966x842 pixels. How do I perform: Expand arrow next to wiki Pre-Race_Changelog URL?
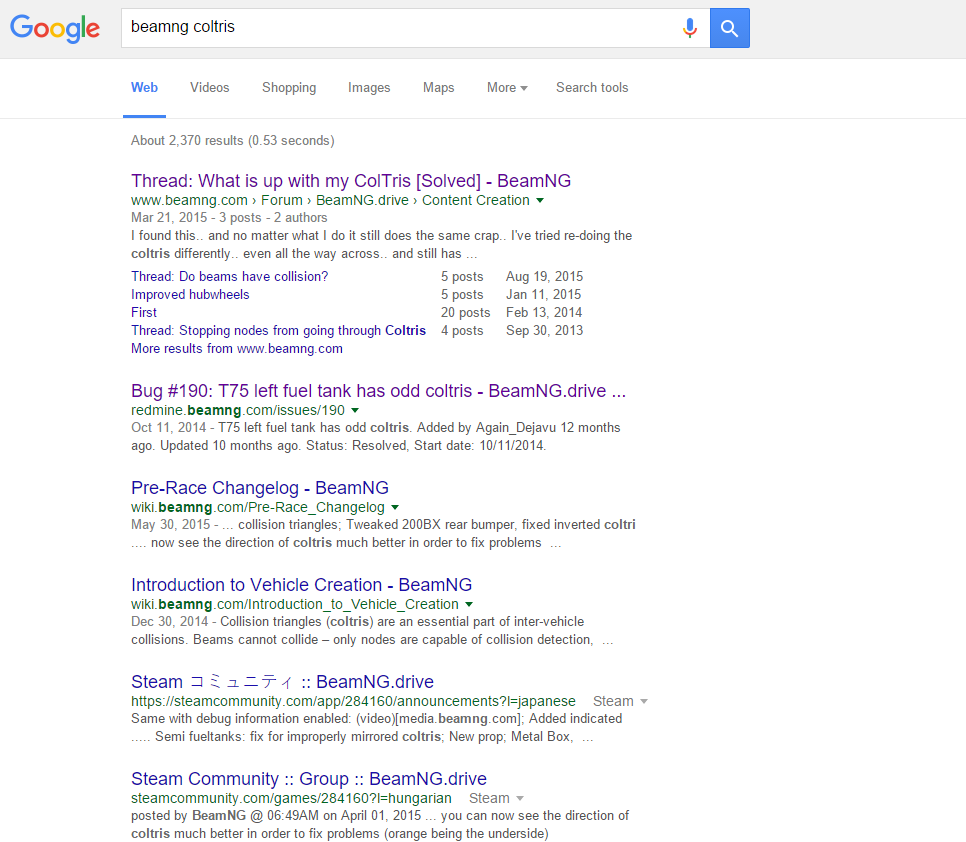tap(395, 508)
